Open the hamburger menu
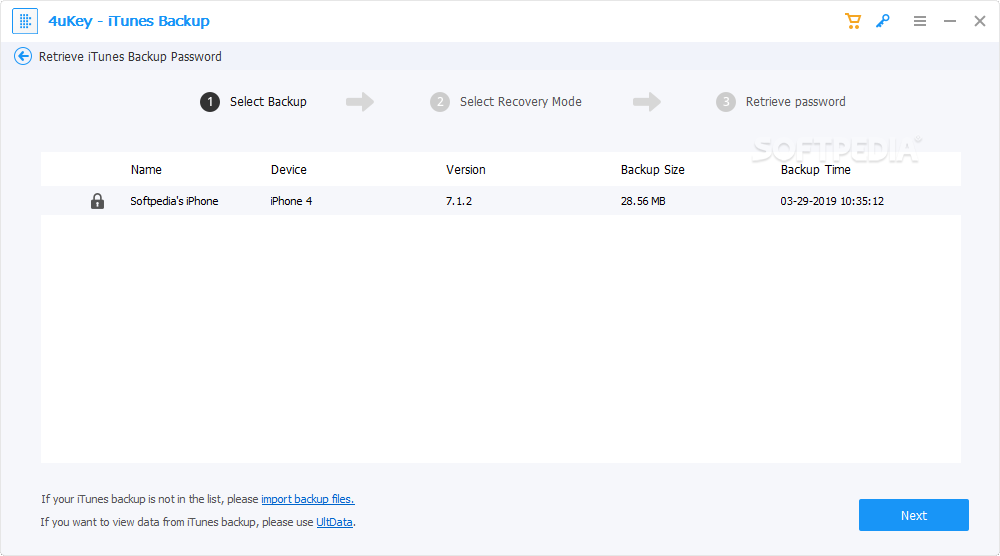 [920, 21]
